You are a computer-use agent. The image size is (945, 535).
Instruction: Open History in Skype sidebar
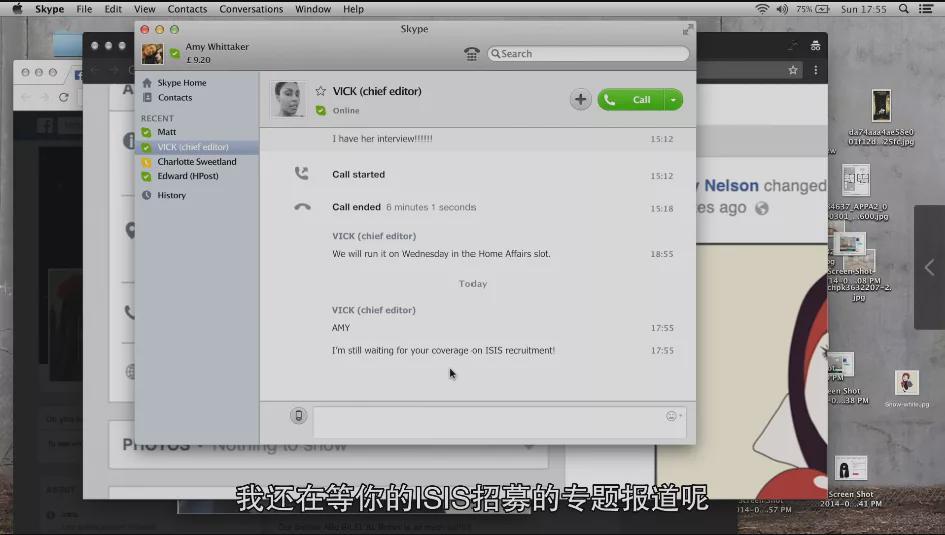(x=172, y=195)
